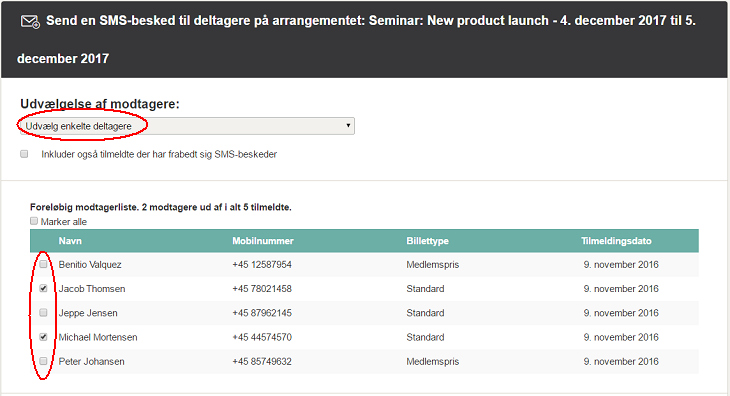Click the dropdown arrow of recipient selector
Viewport: 730px width, 396px height.
pyautogui.click(x=348, y=126)
